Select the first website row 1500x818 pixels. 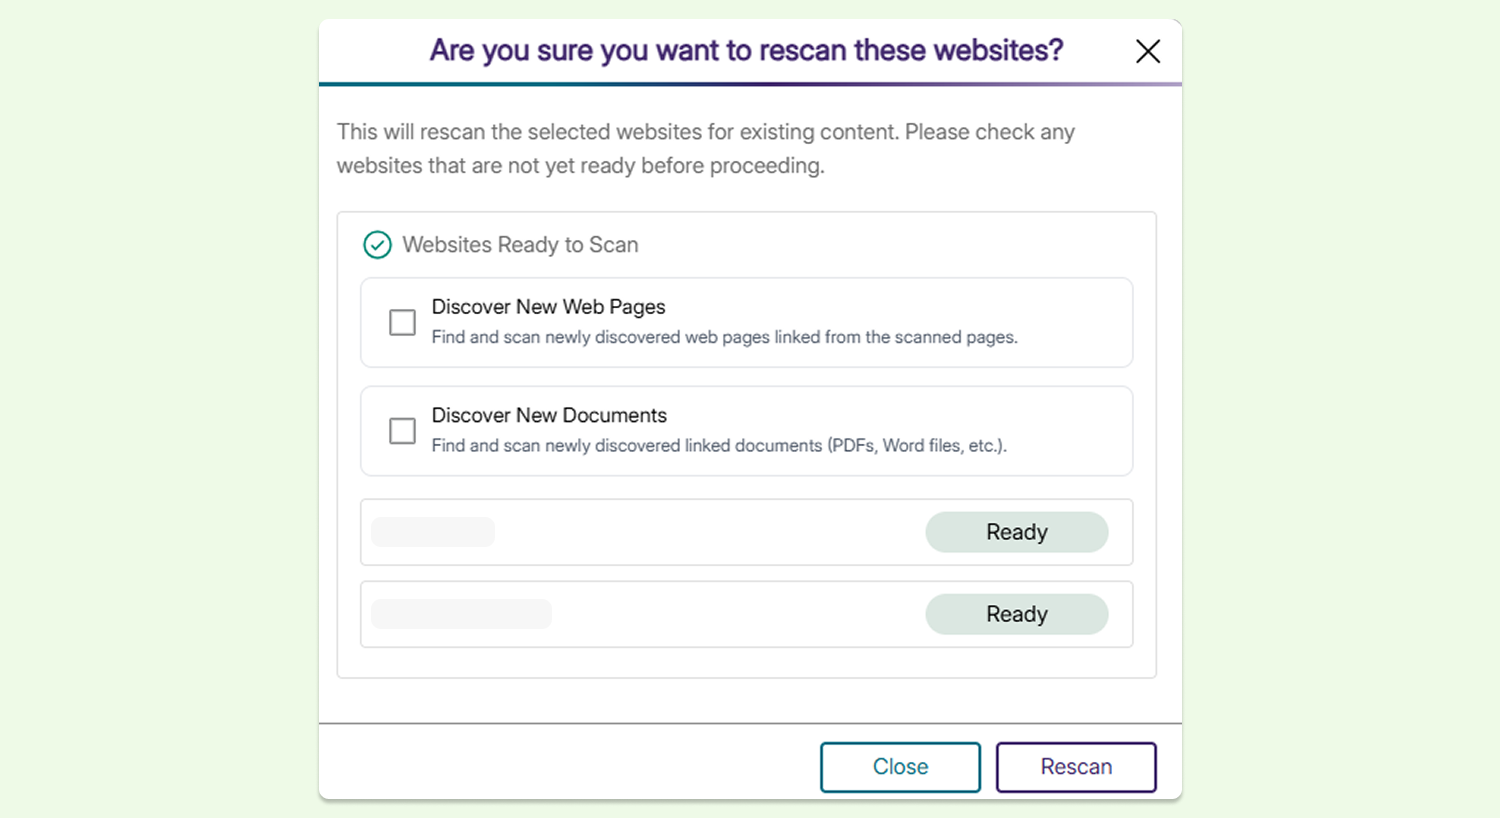point(746,532)
